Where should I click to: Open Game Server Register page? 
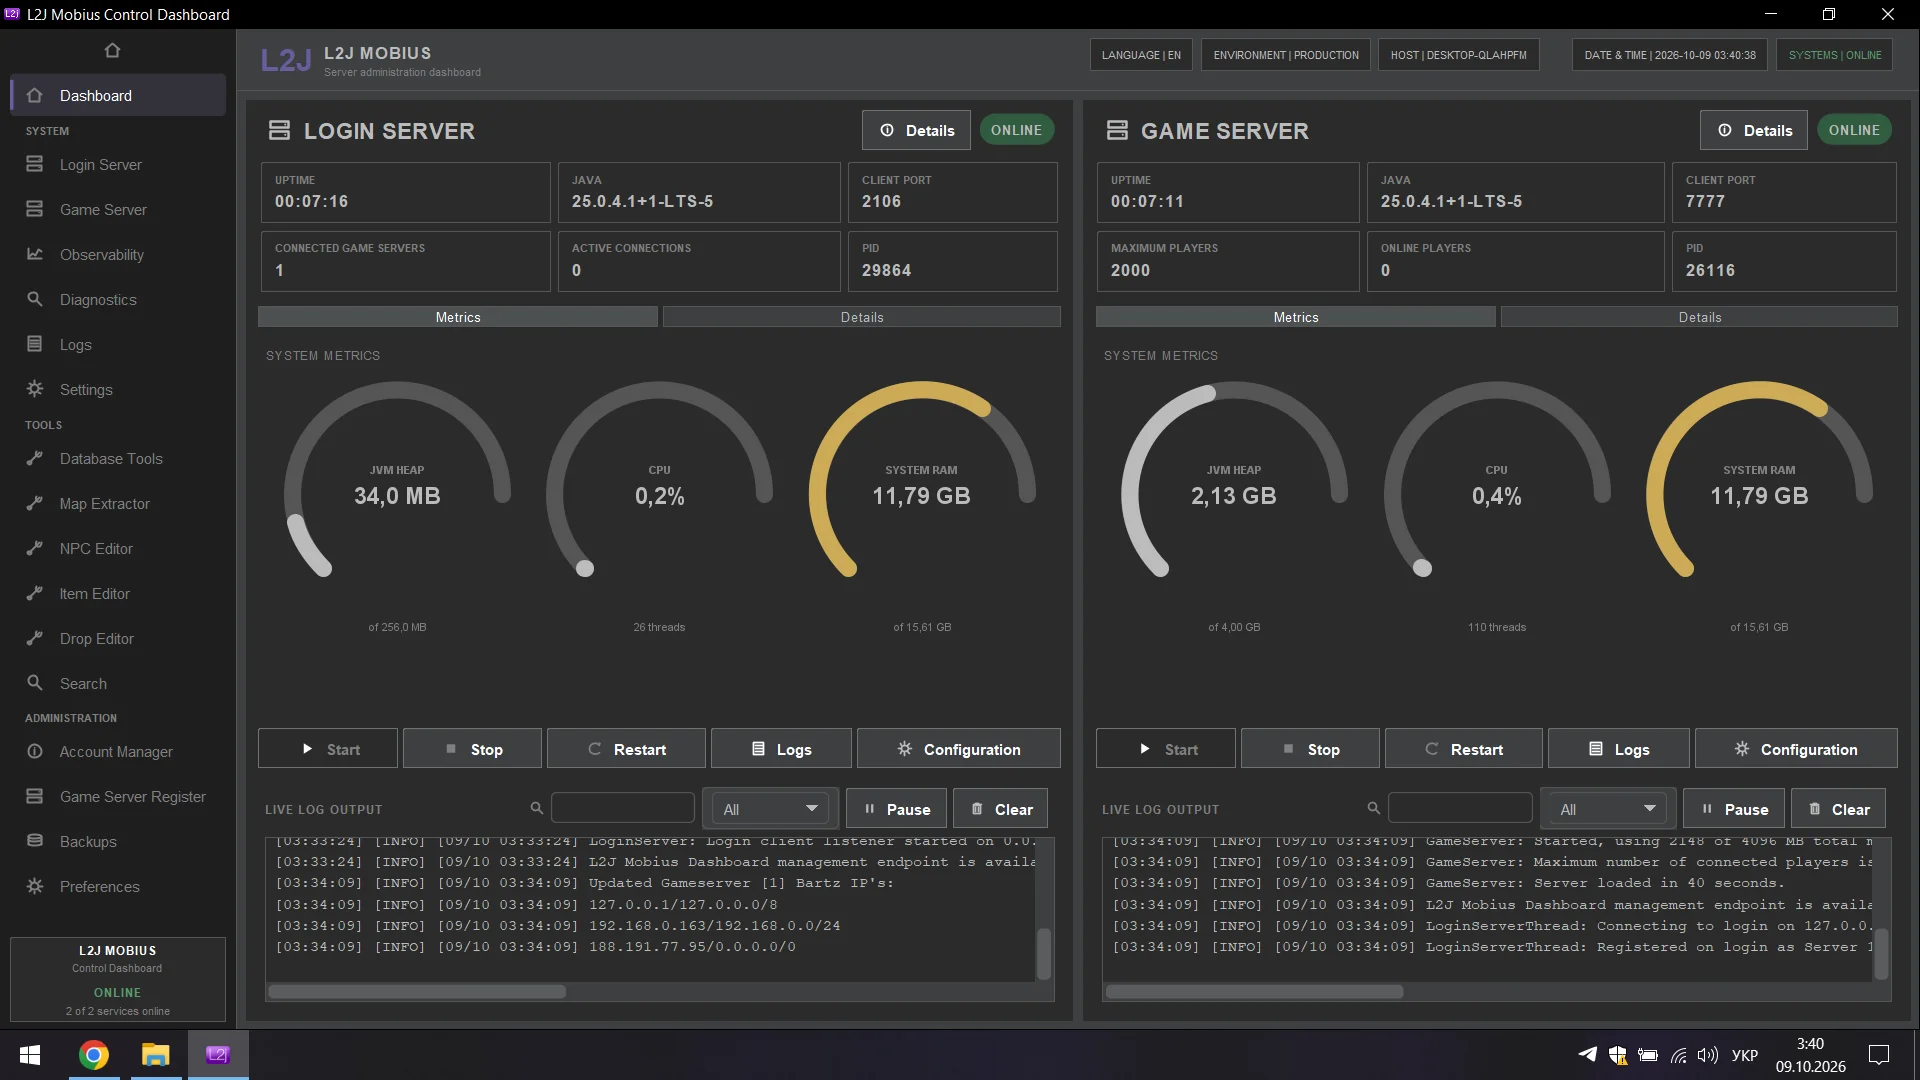pos(118,797)
